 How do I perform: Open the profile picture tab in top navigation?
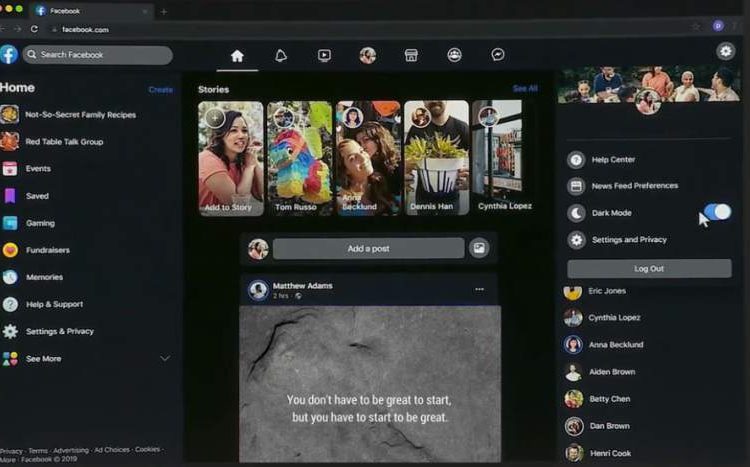(x=367, y=56)
